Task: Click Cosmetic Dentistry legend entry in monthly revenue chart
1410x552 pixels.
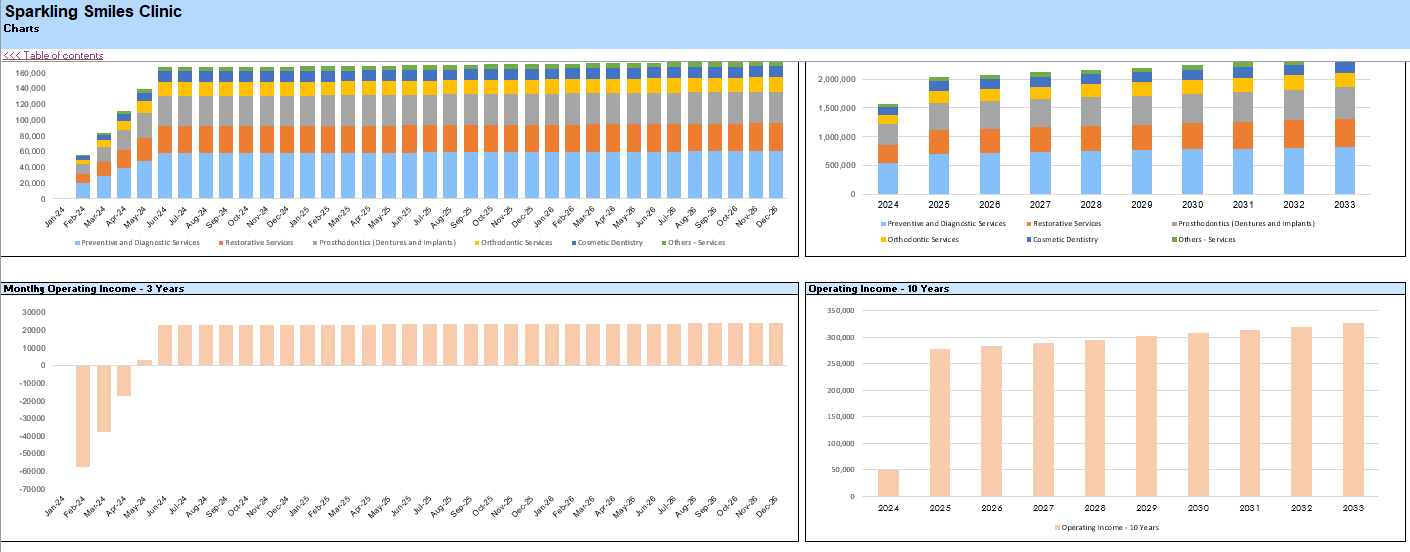Action: coord(608,243)
